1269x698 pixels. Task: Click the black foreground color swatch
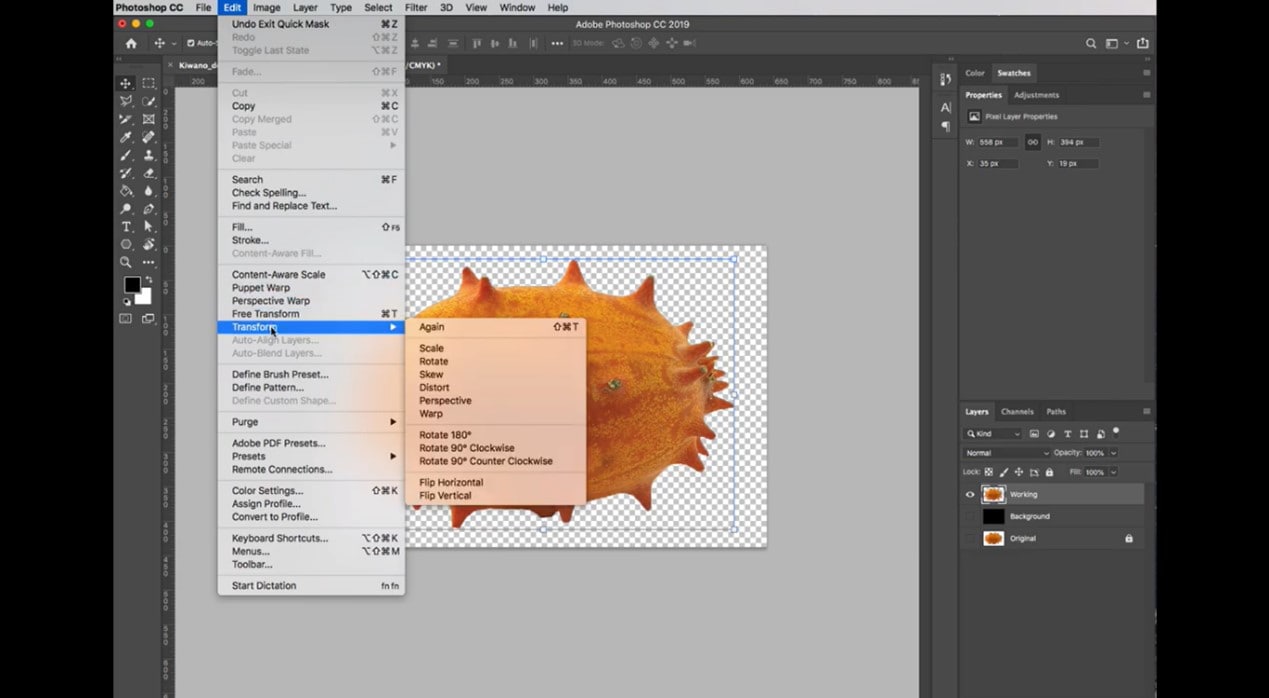coord(132,285)
